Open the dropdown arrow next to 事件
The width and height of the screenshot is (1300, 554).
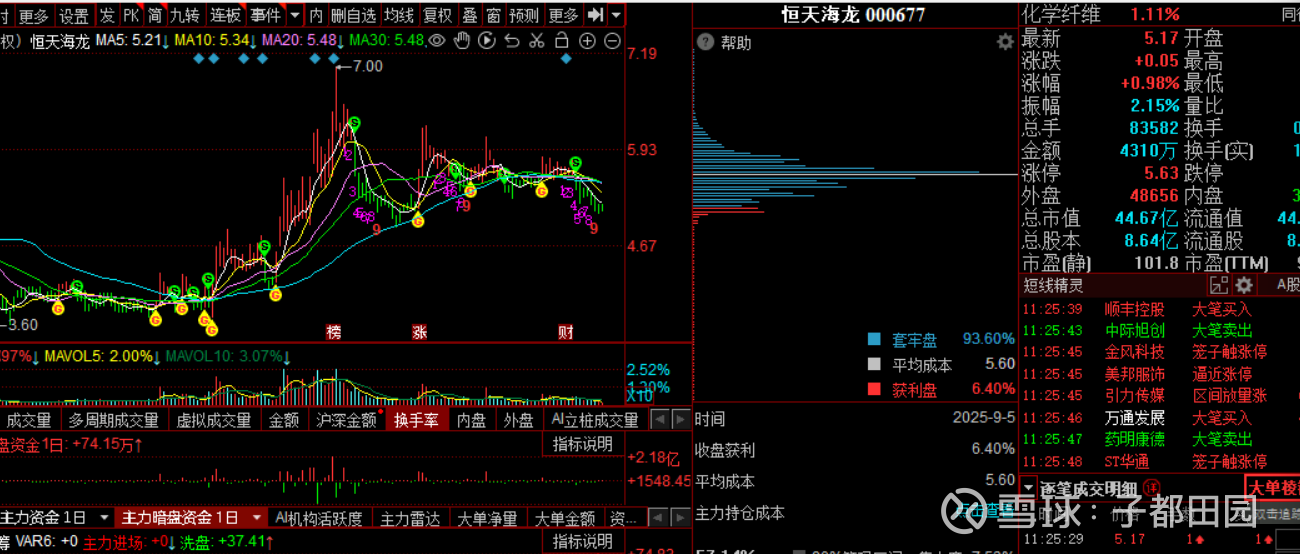[x=294, y=15]
